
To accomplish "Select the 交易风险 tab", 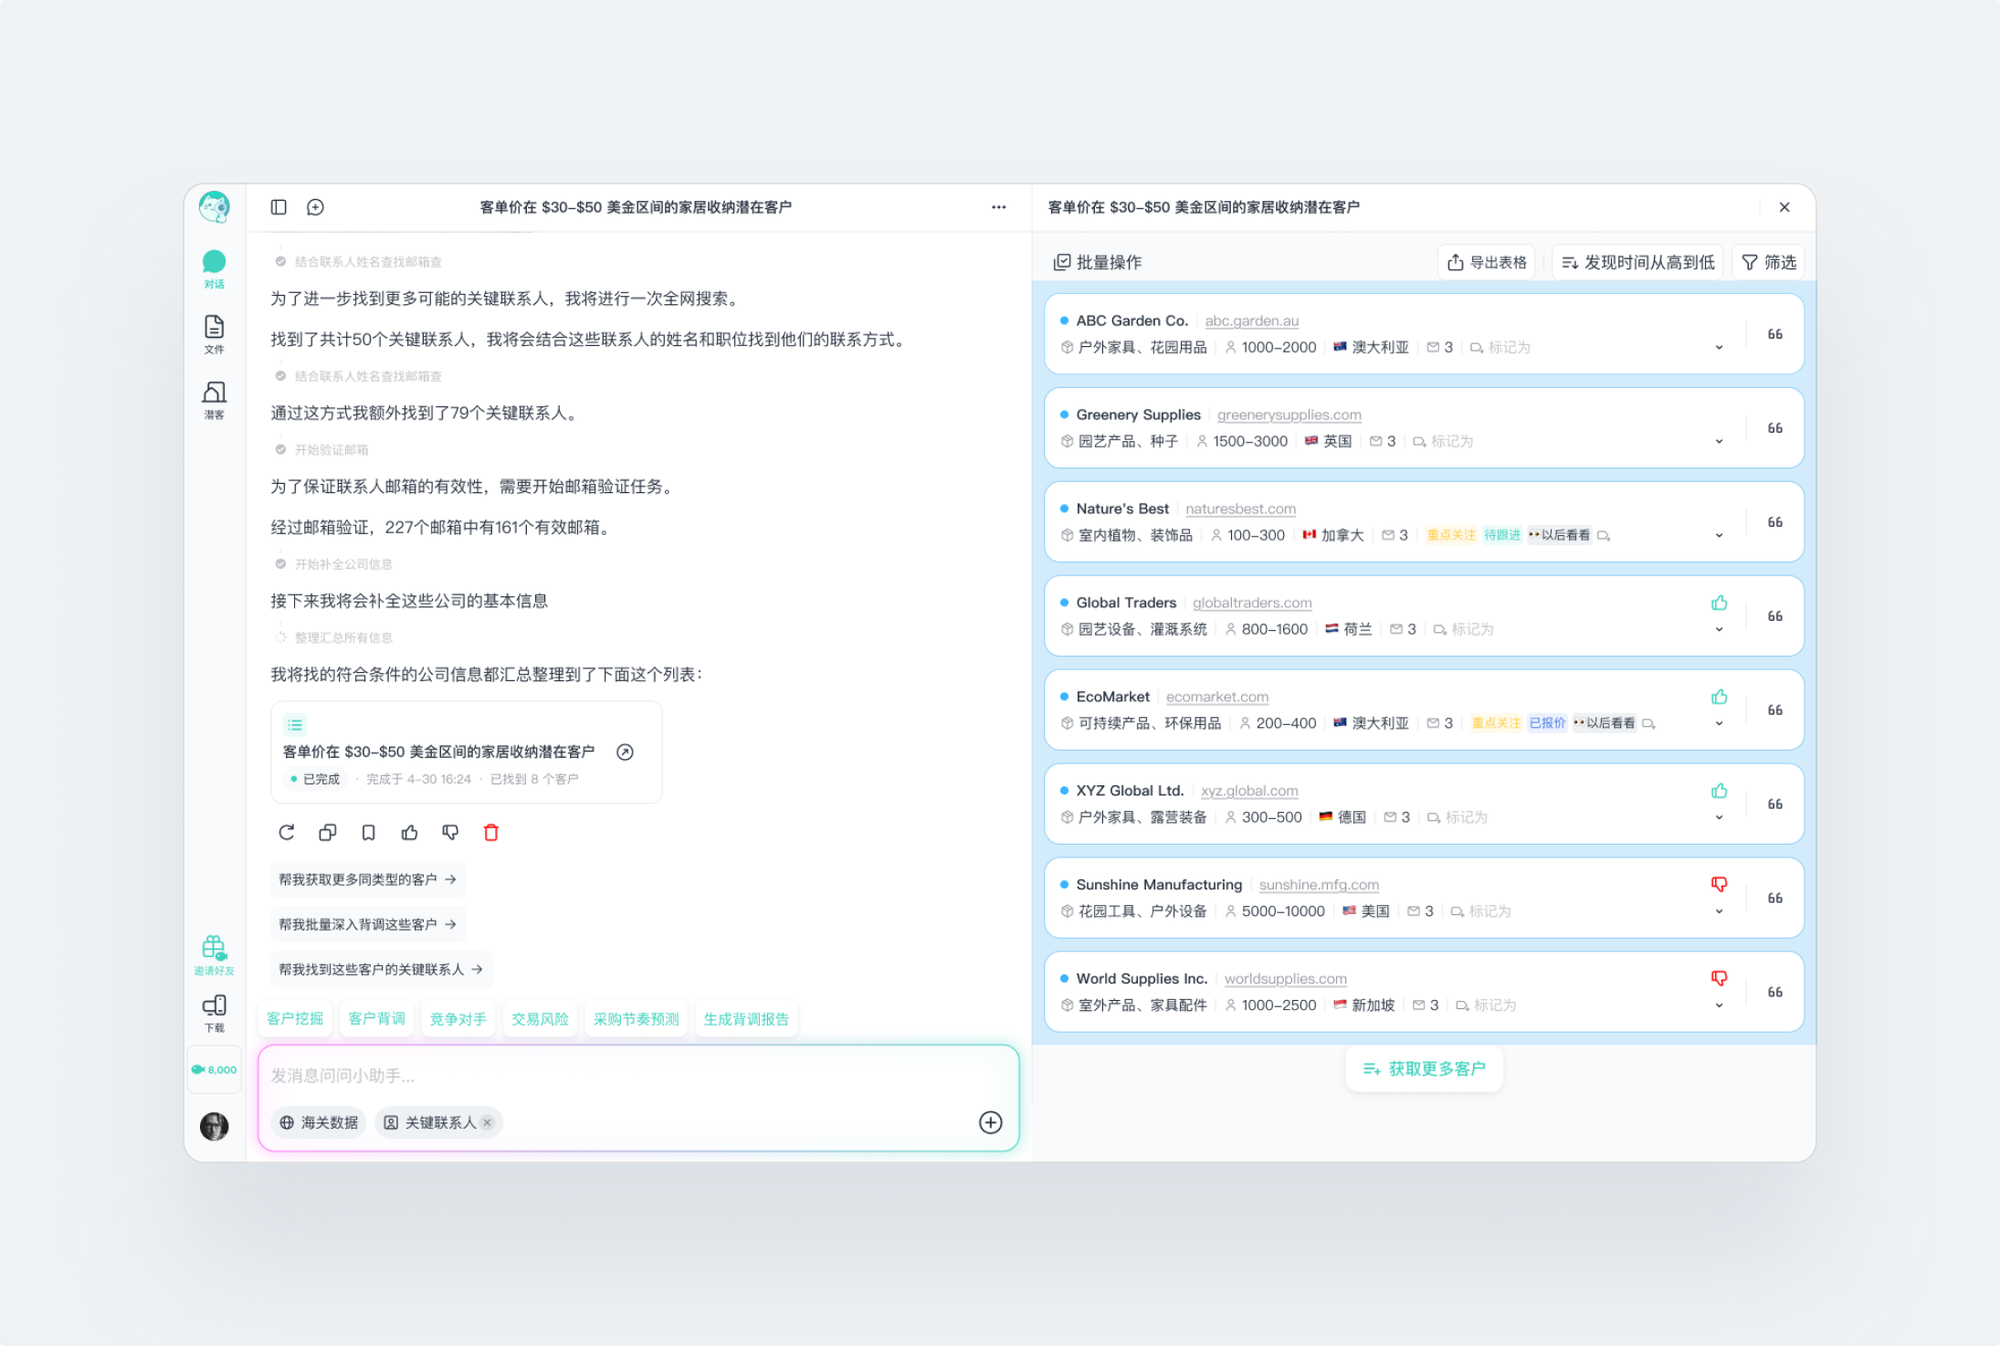I will pyautogui.click(x=540, y=1019).
